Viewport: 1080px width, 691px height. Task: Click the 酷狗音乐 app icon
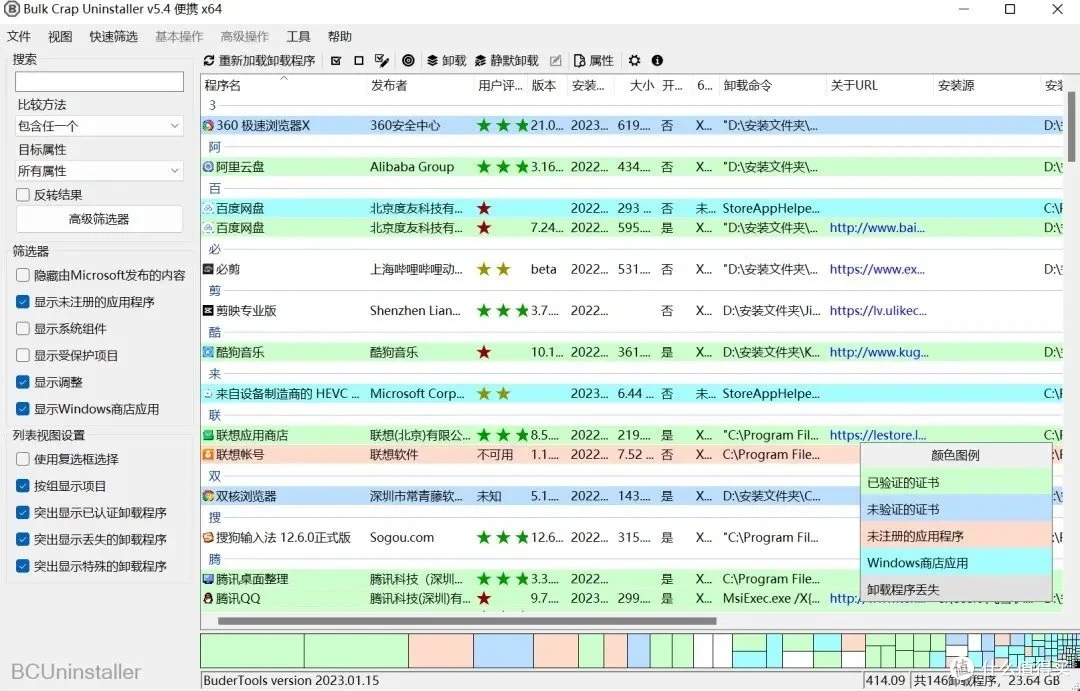pyautogui.click(x=208, y=352)
